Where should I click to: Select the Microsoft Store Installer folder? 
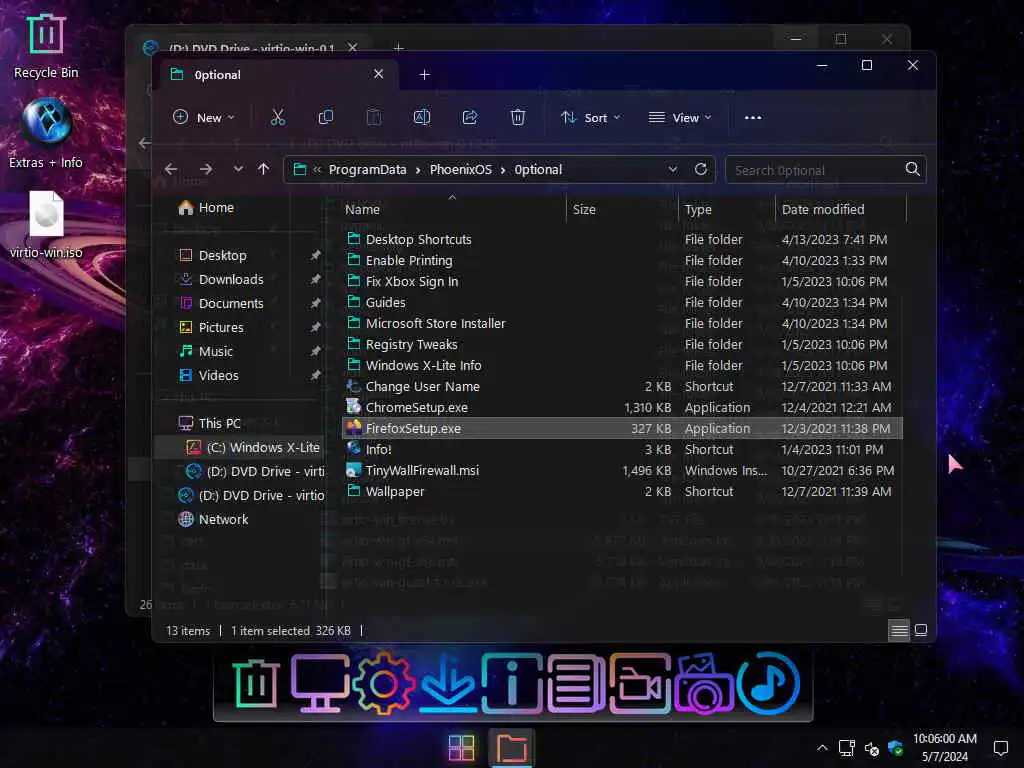pos(436,323)
